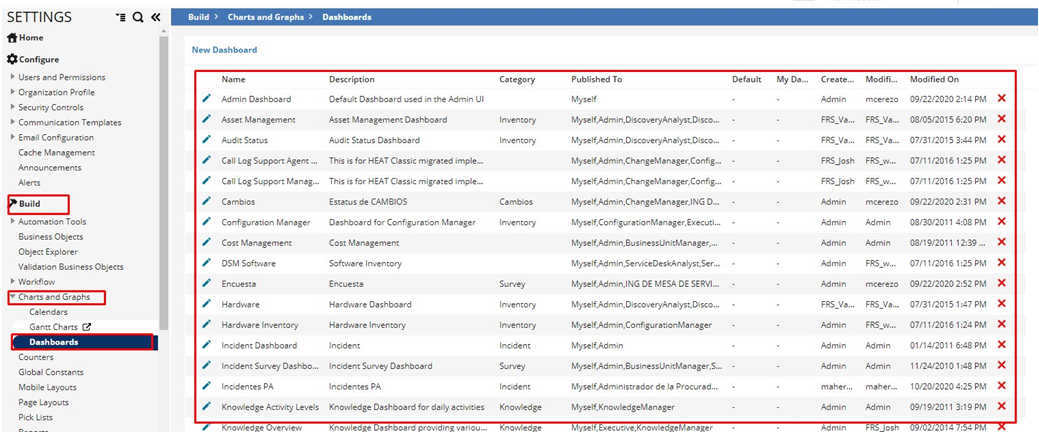Sort table by Modified On column

[x=934, y=79]
